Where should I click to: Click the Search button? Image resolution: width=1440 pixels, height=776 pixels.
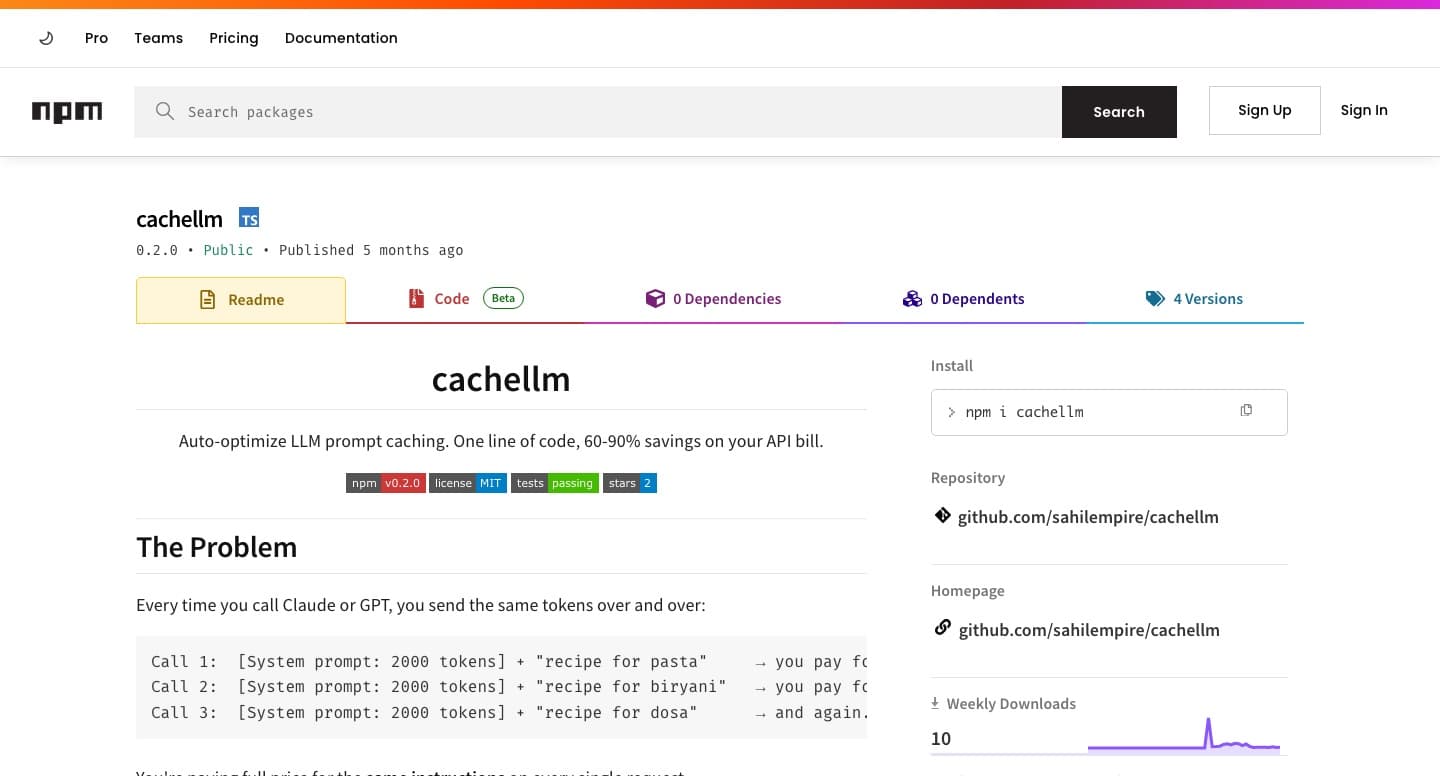[x=1119, y=112]
